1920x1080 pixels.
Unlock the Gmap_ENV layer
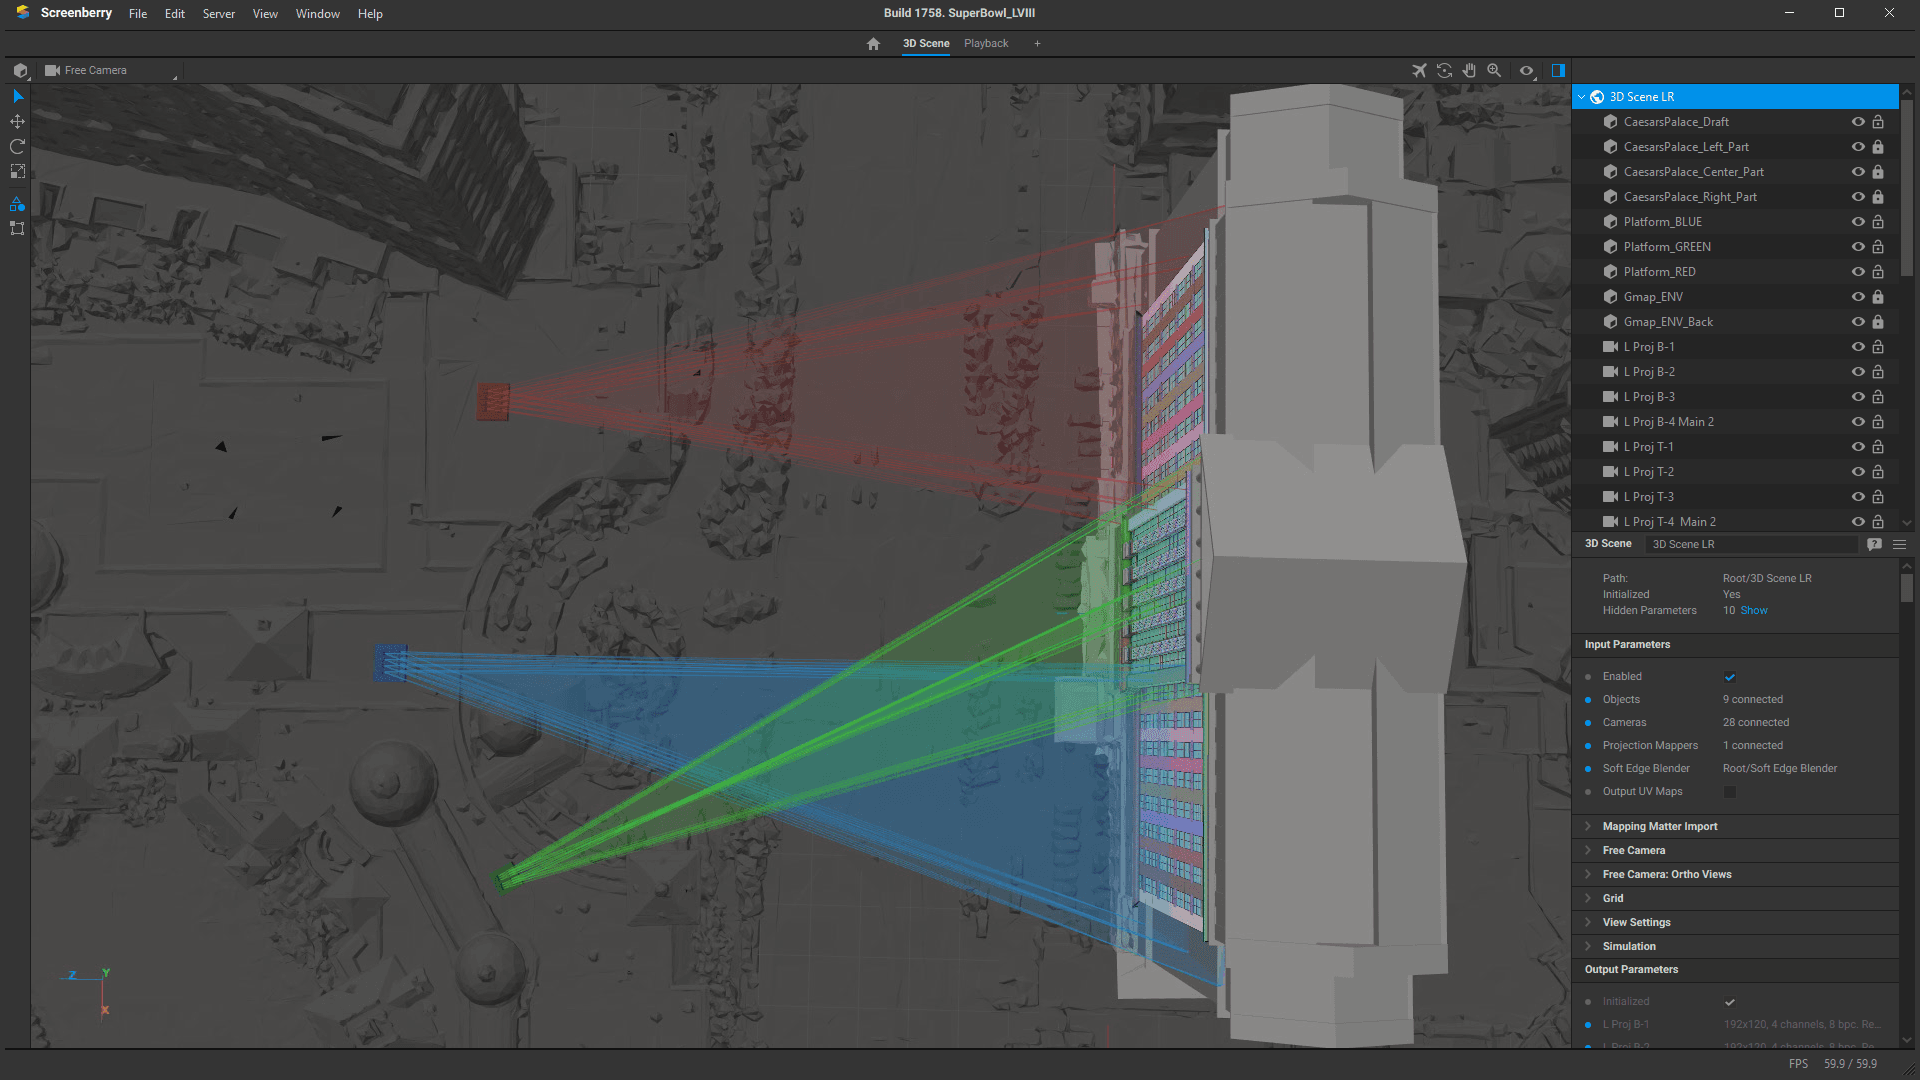click(x=1878, y=296)
